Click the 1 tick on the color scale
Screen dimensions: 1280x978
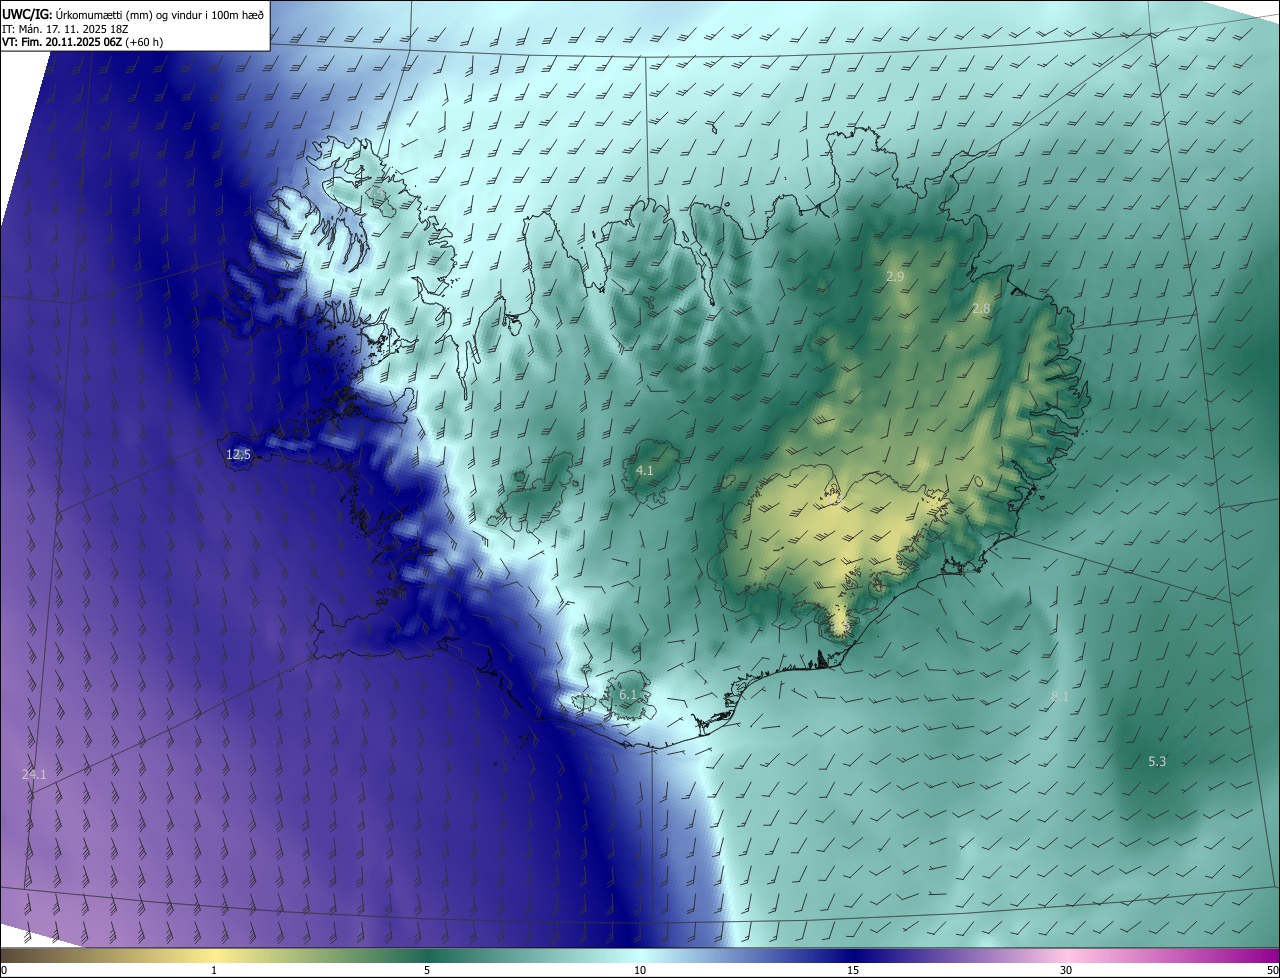[x=214, y=970]
